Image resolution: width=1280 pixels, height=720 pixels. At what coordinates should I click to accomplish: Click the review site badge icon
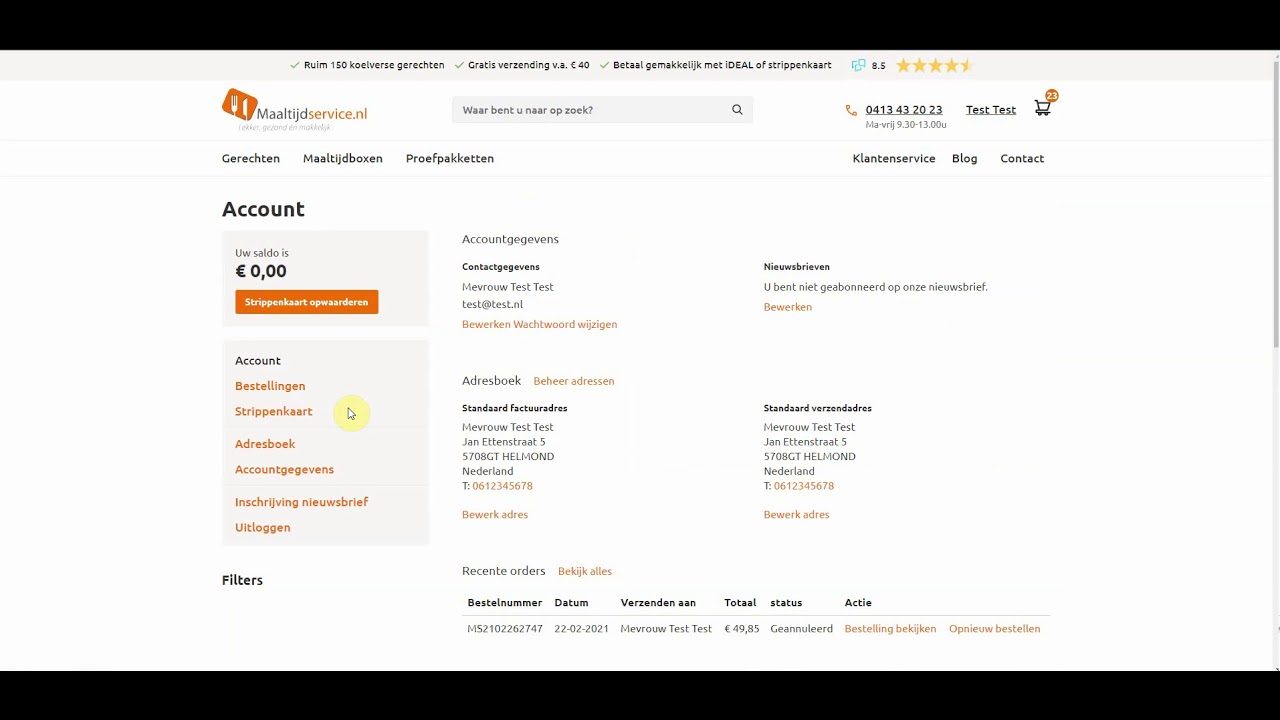858,65
